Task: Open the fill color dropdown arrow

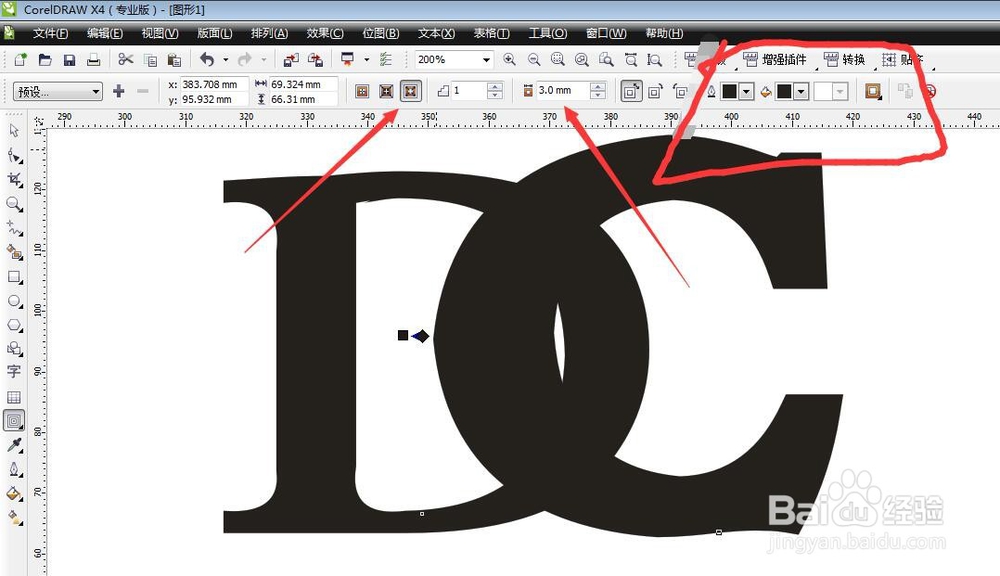Action: (x=802, y=92)
